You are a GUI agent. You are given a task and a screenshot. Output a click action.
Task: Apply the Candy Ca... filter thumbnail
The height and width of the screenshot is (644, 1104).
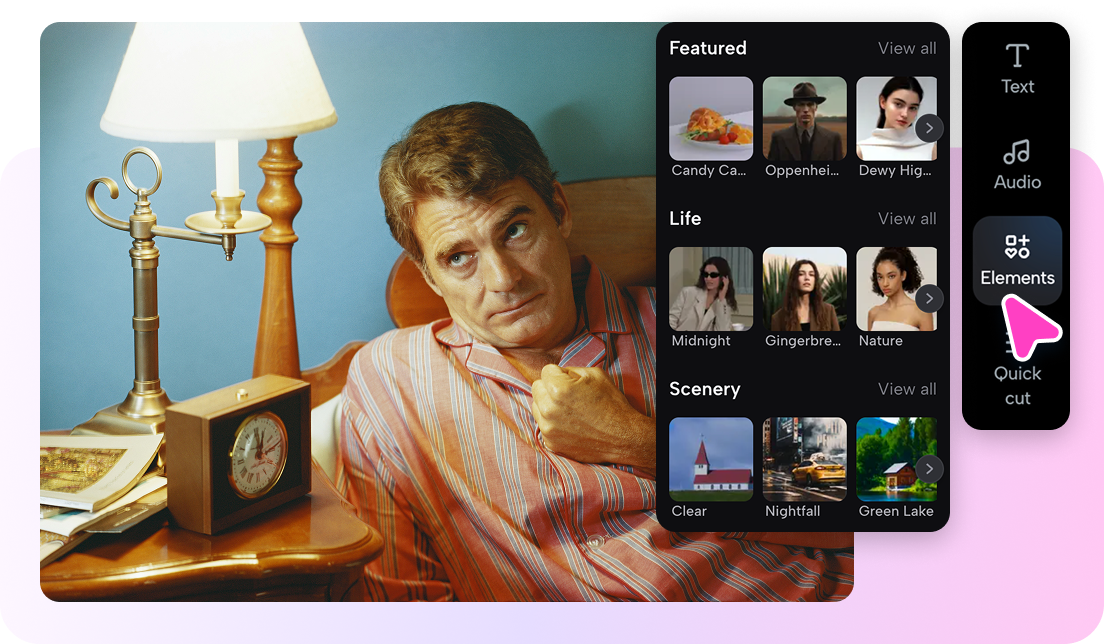point(710,118)
